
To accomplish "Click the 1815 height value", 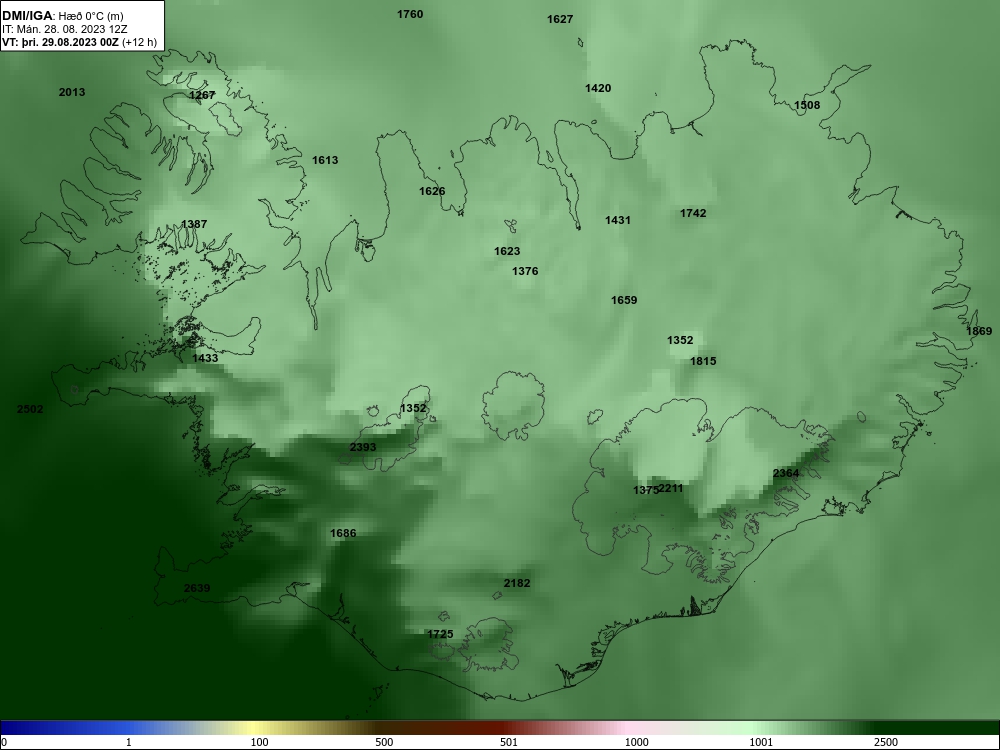I will click(x=703, y=361).
